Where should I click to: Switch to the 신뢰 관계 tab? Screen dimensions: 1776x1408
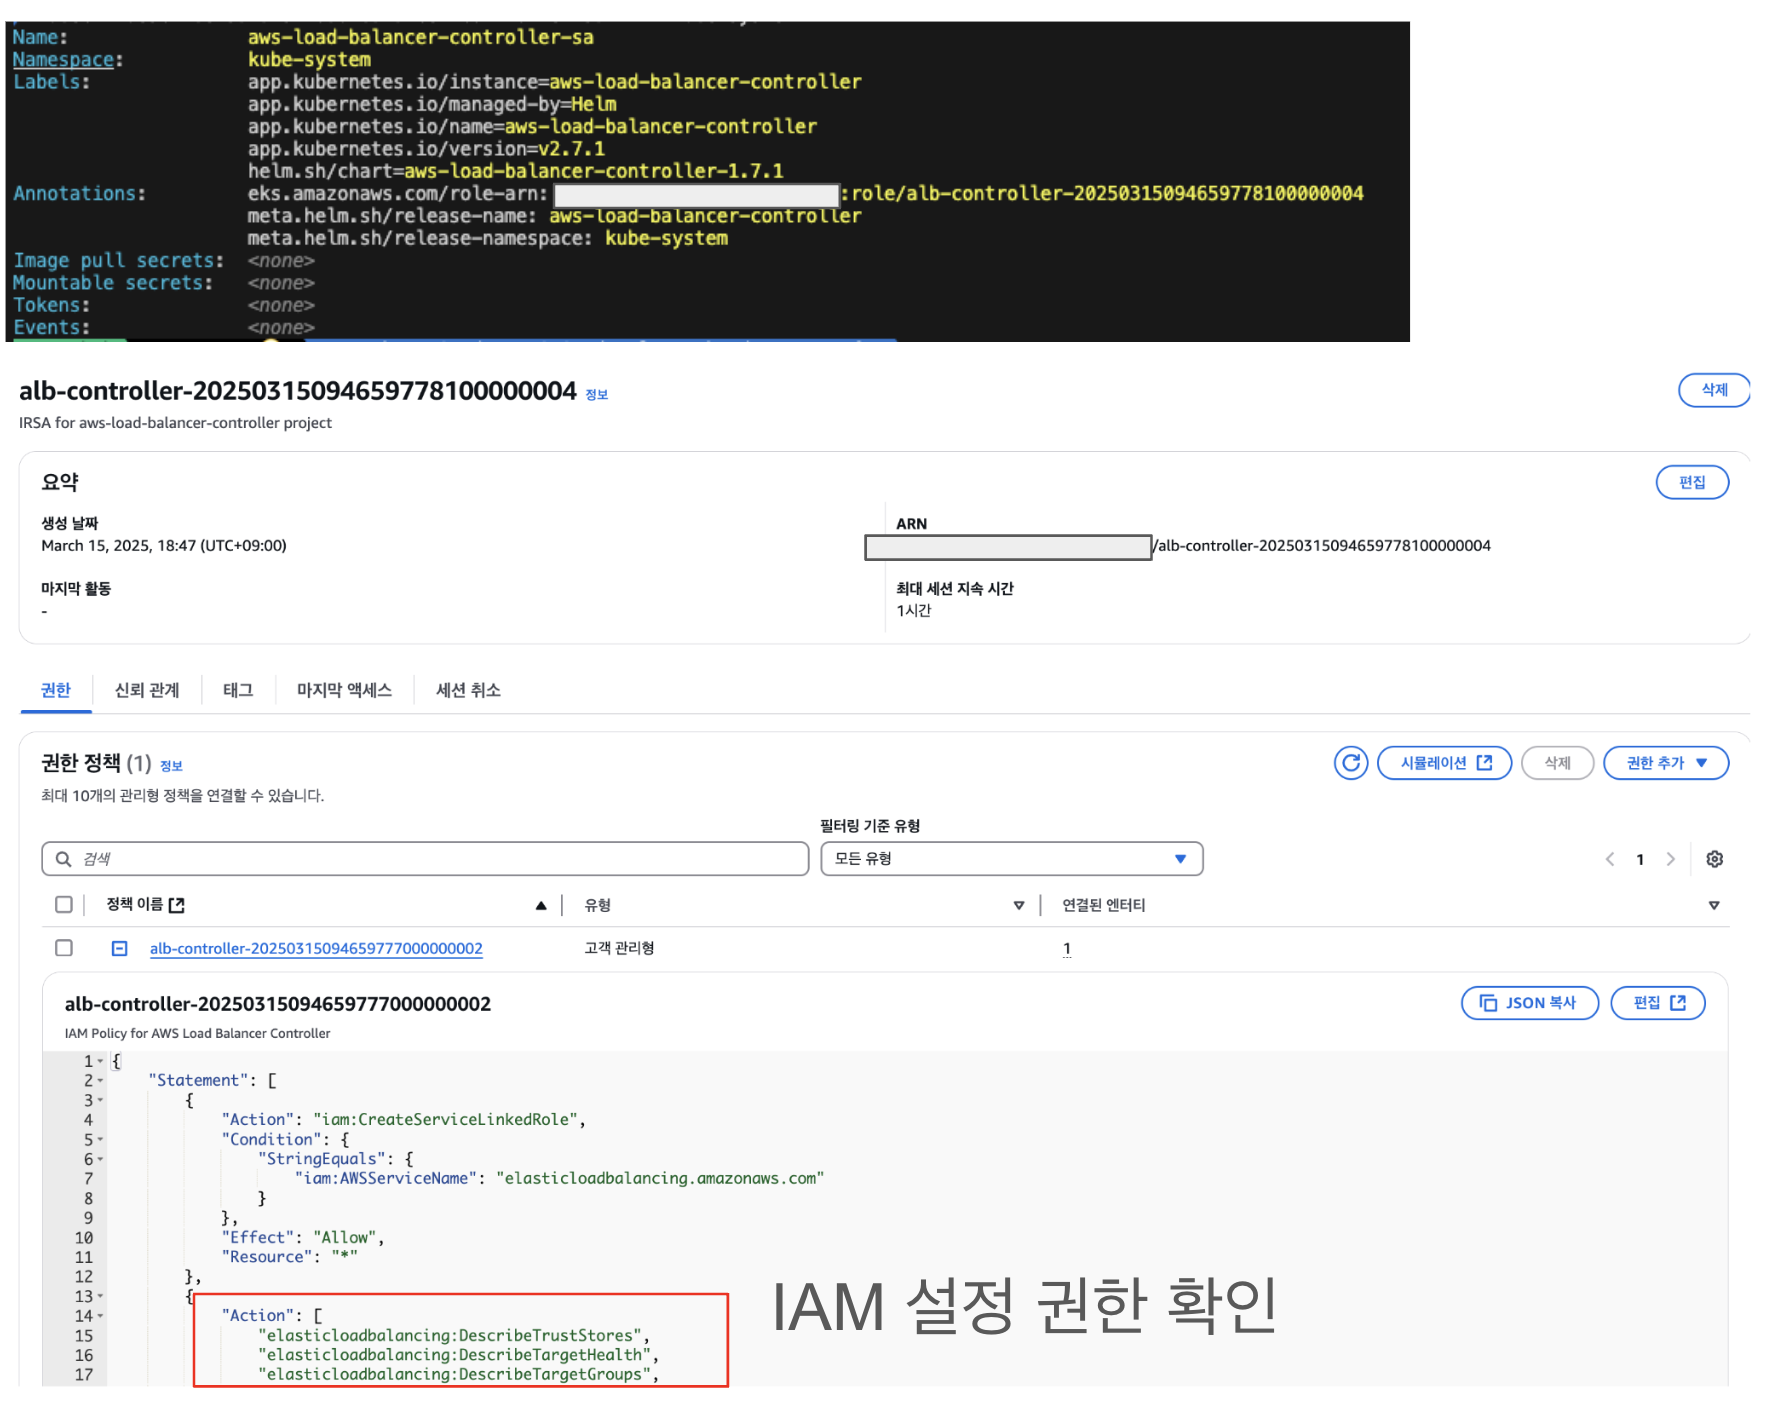pyautogui.click(x=147, y=690)
